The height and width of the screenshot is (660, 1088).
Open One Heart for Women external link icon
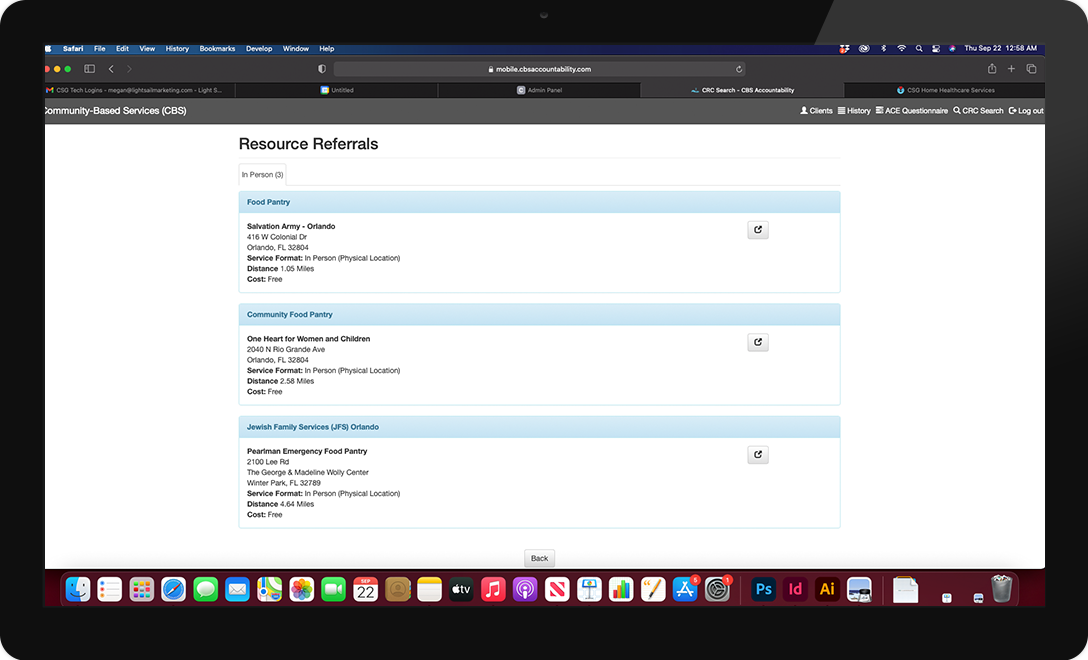tap(758, 342)
